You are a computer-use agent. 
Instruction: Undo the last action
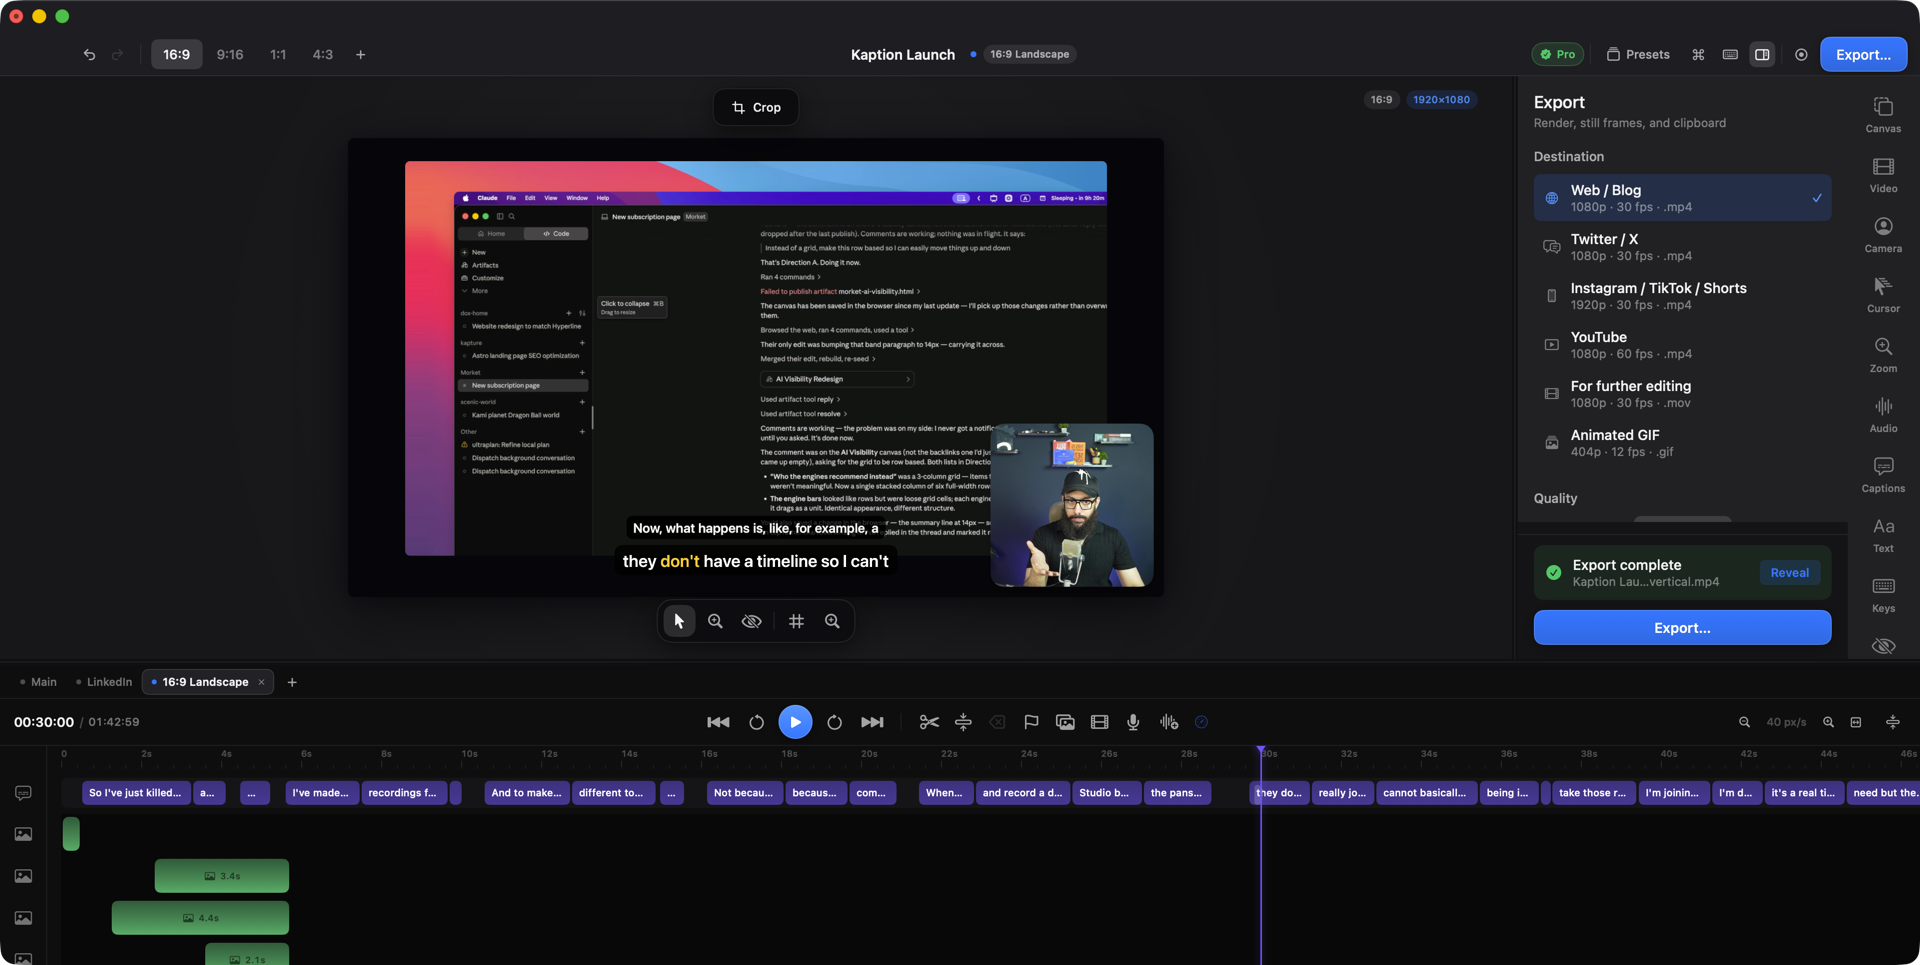89,54
